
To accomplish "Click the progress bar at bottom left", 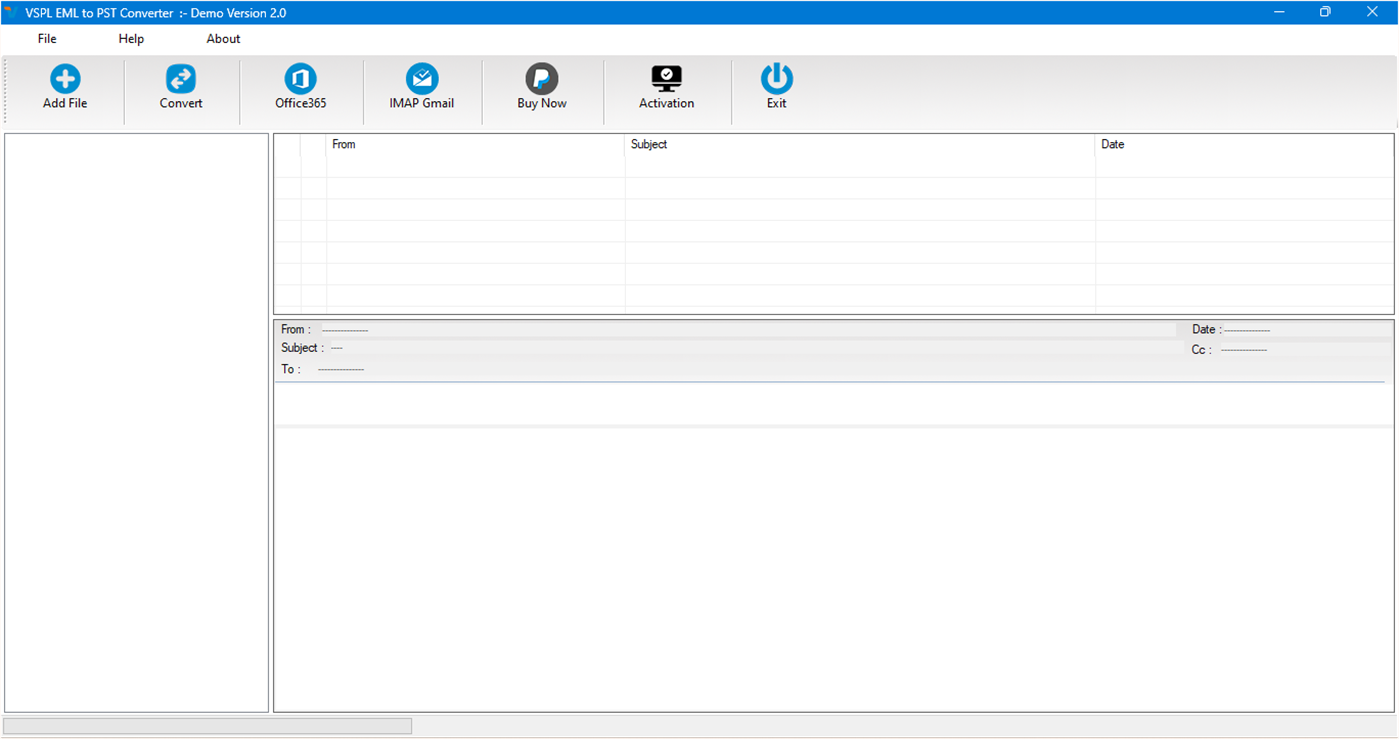I will tap(207, 725).
